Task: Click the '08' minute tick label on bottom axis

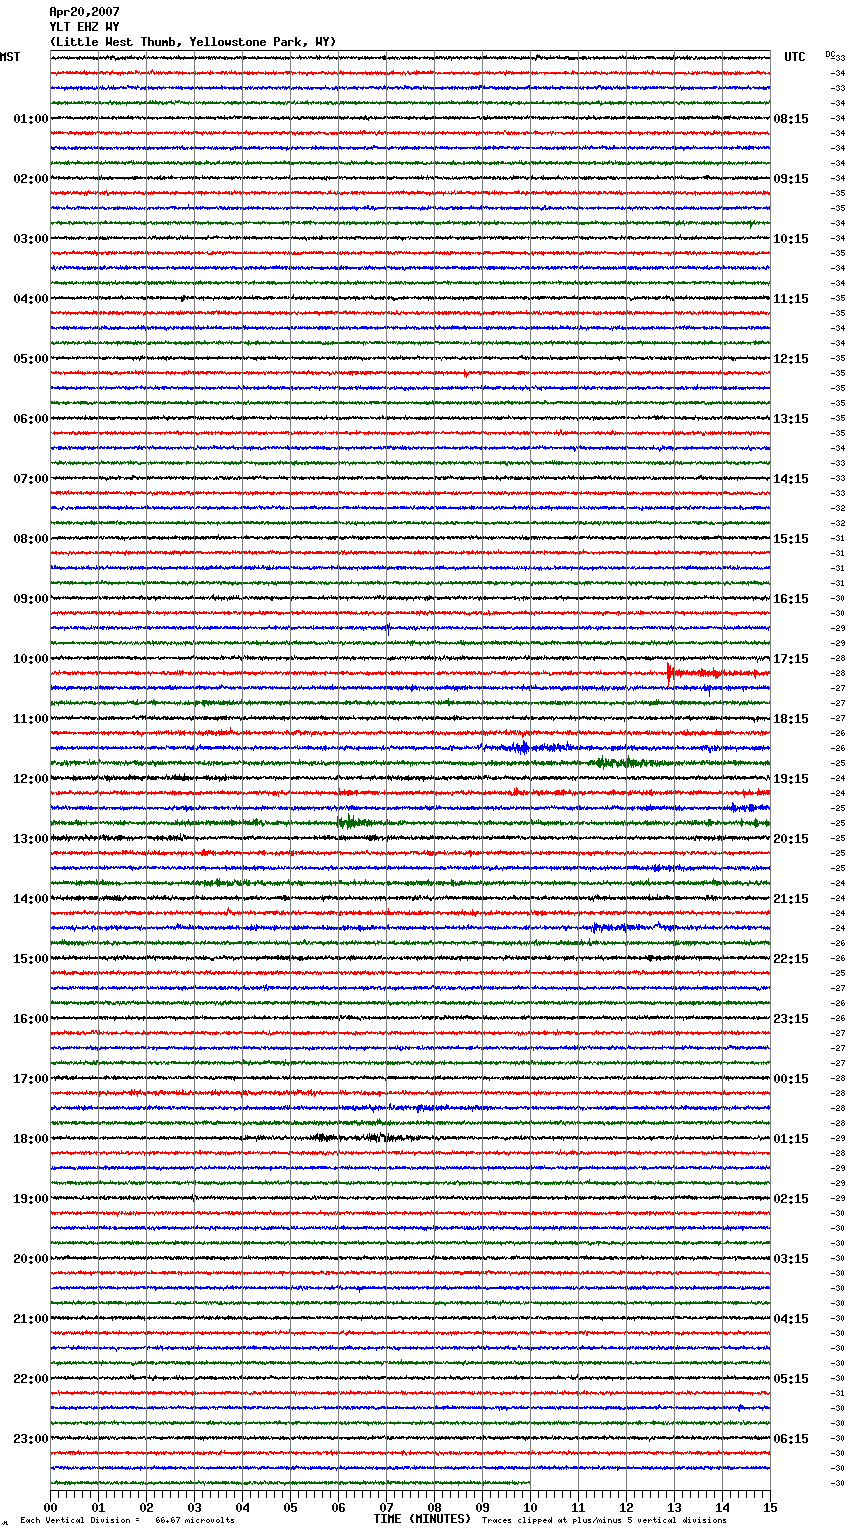Action: 434,1507
